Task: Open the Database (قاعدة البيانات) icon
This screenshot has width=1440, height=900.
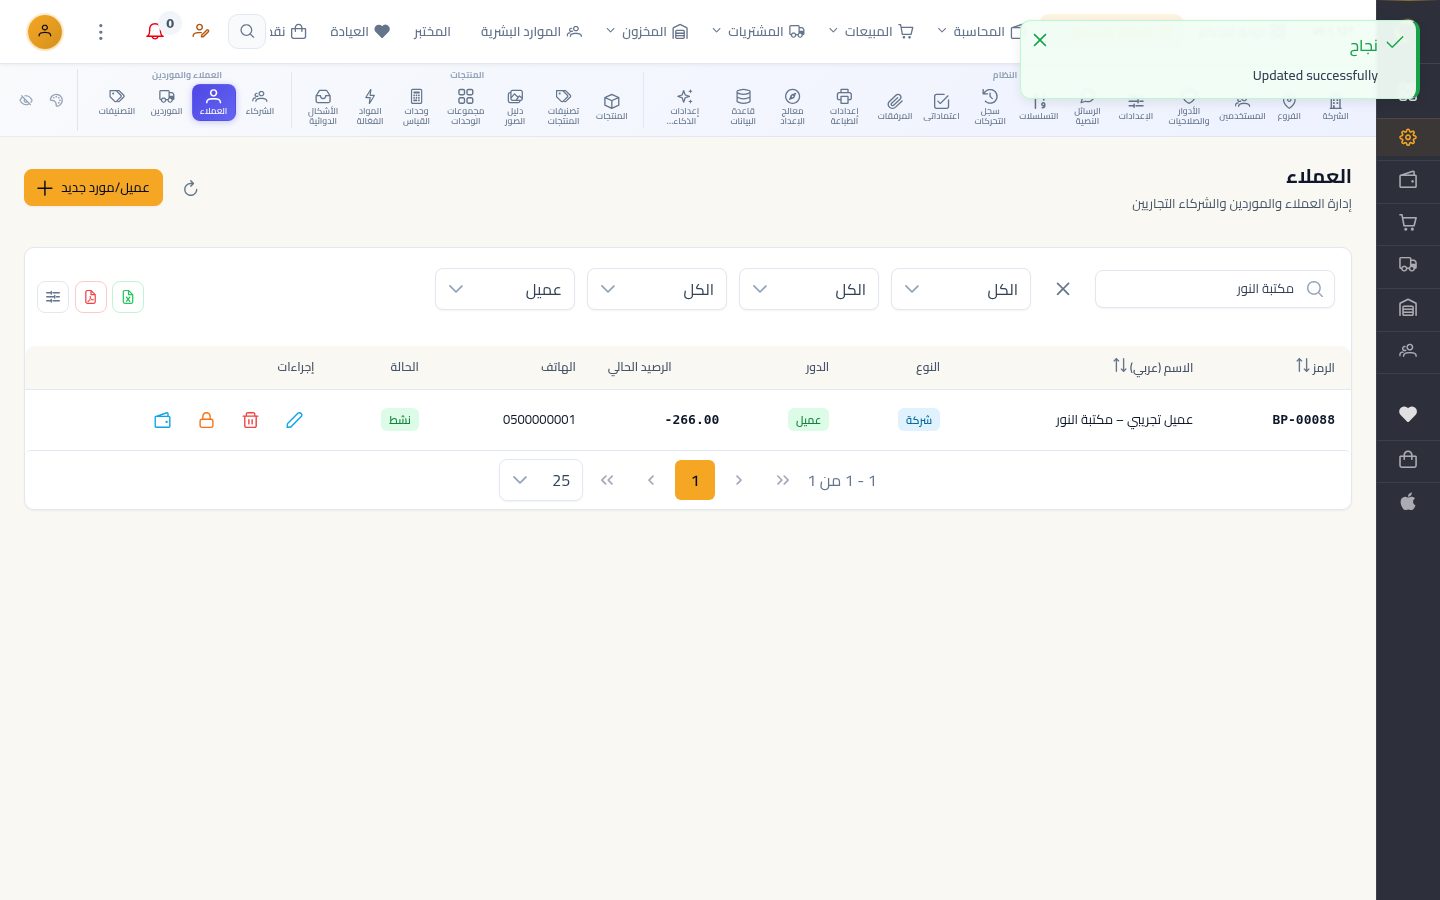Action: click(x=743, y=106)
